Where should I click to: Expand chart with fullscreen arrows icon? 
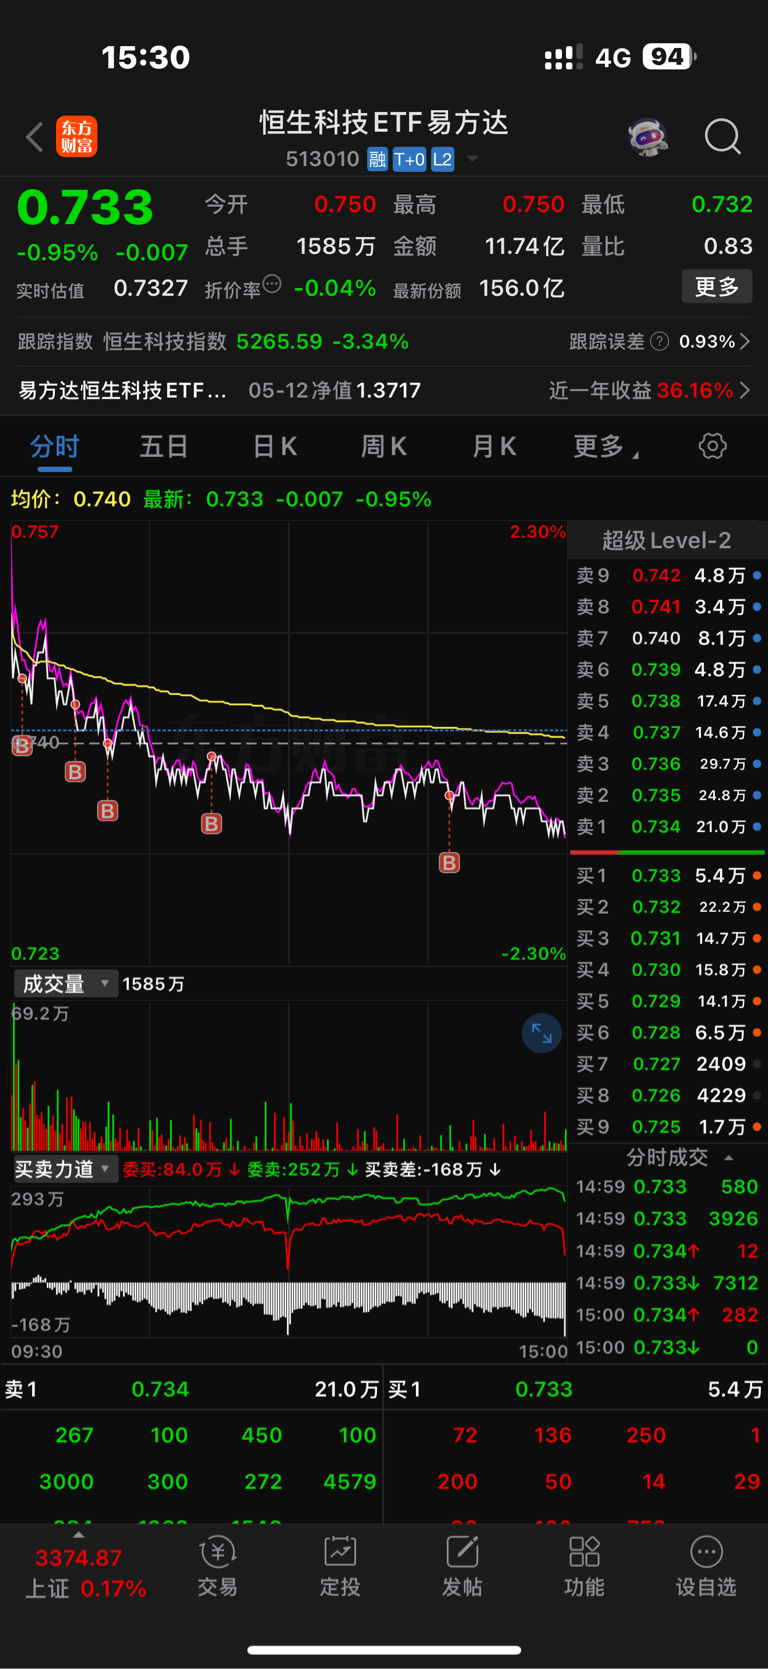click(541, 1033)
